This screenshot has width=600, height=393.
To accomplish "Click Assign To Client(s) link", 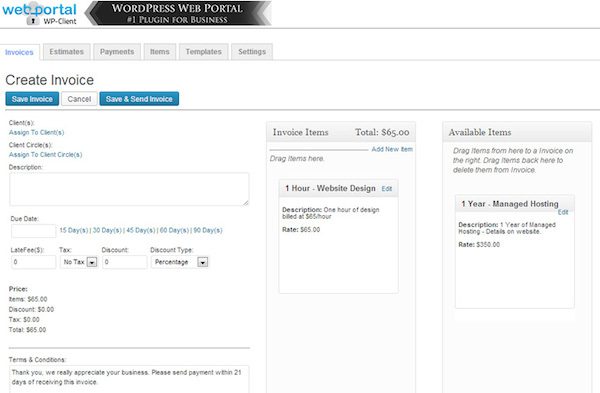I will tap(36, 132).
